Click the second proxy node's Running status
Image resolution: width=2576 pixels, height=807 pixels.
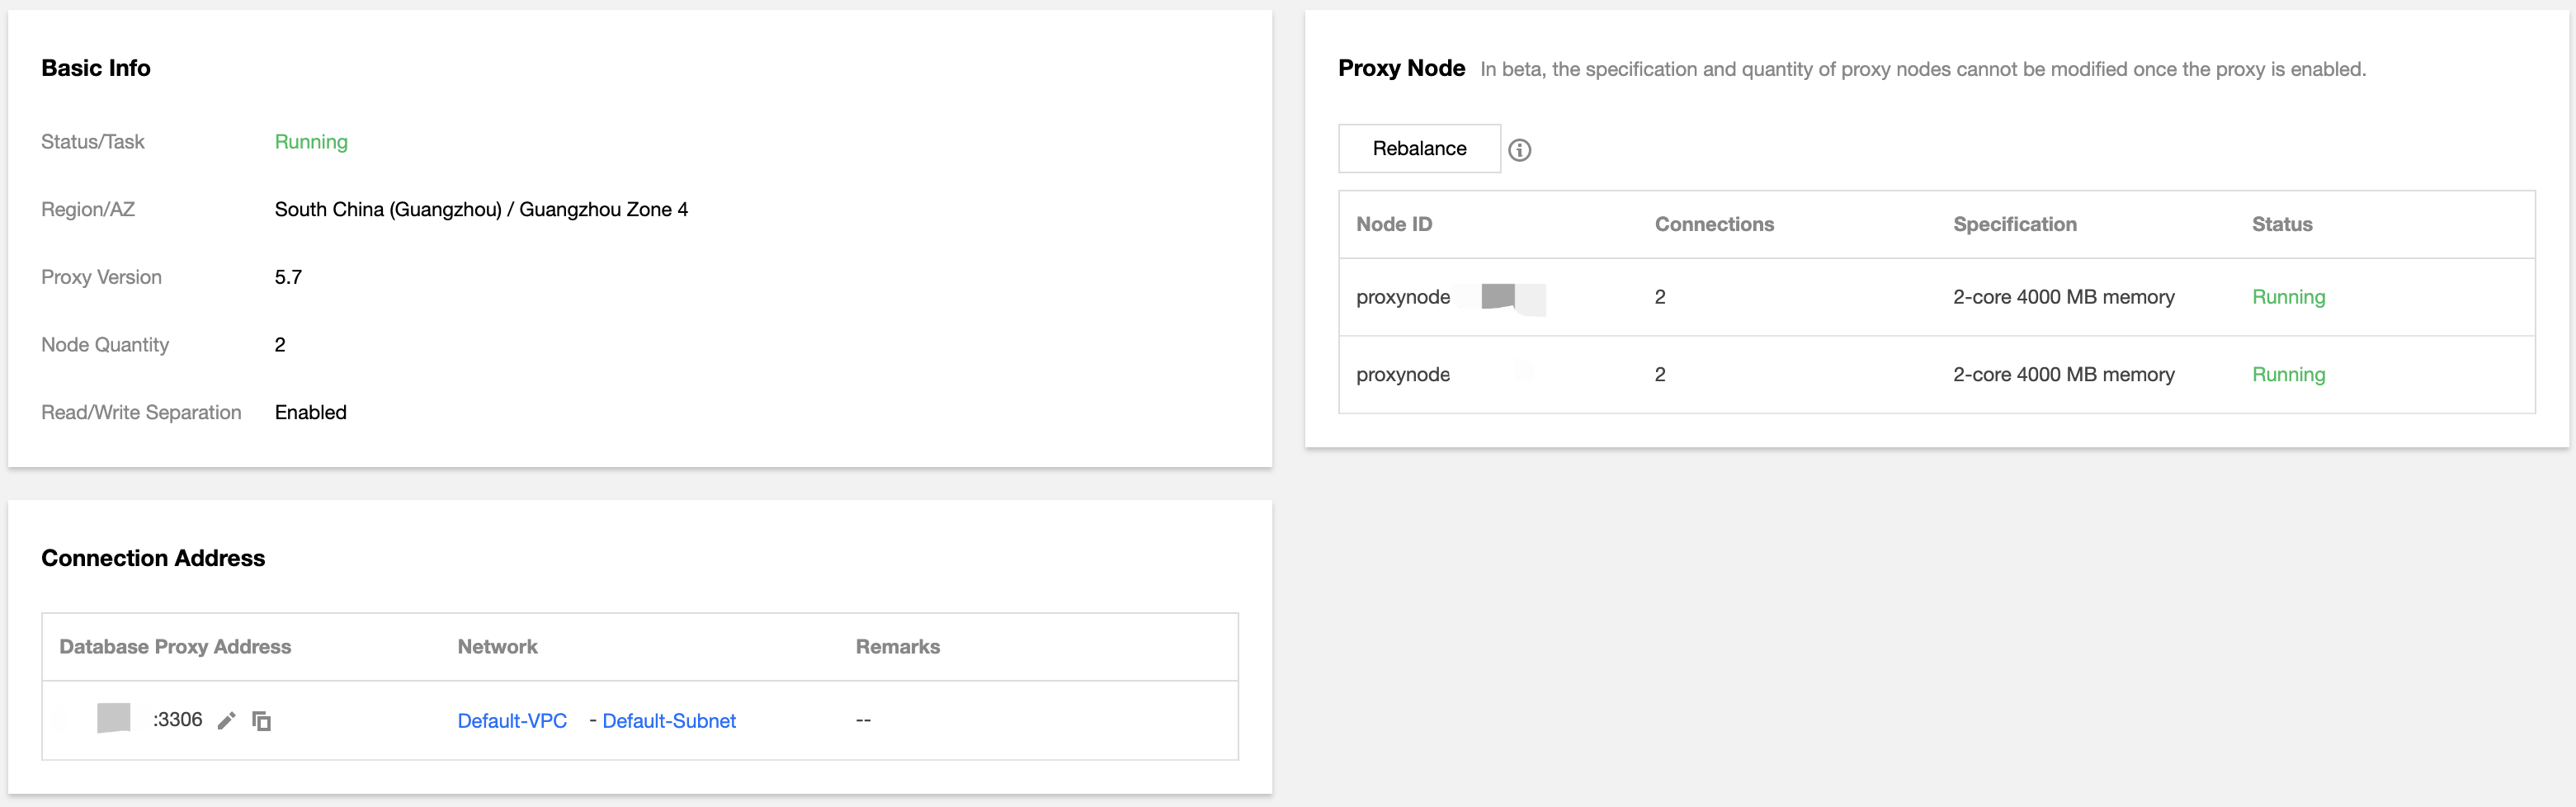(x=2288, y=375)
